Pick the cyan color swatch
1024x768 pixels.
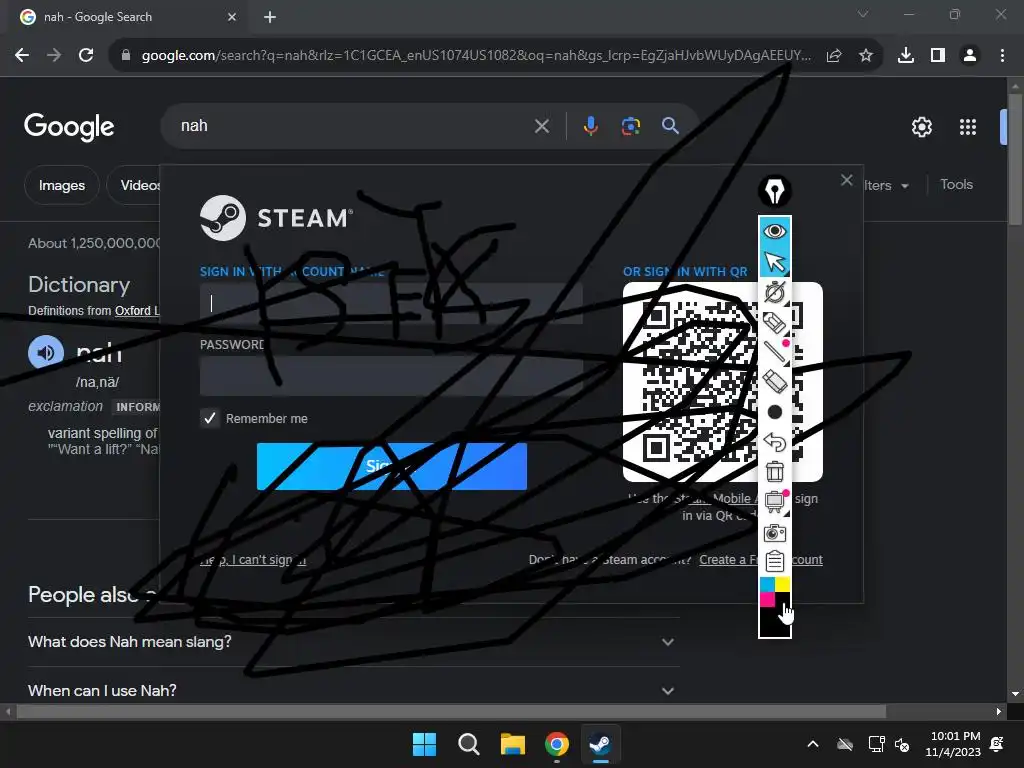(x=767, y=584)
